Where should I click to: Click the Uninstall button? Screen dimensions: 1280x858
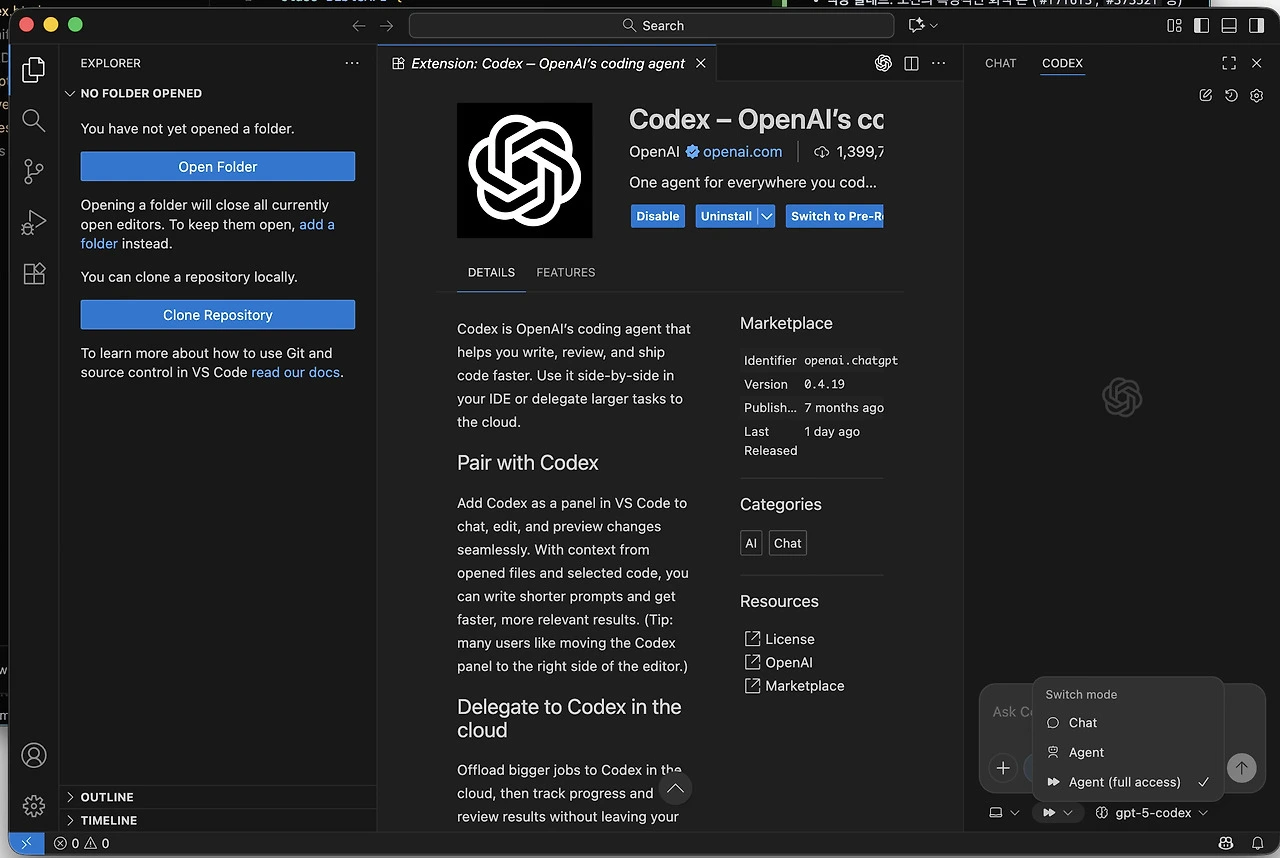pyautogui.click(x=726, y=216)
